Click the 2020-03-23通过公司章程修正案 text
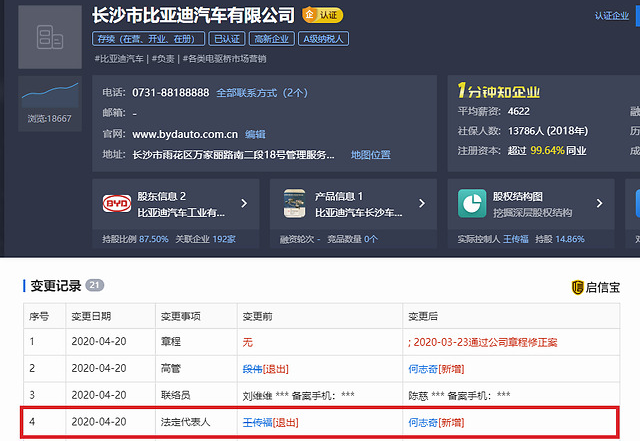 (x=485, y=342)
